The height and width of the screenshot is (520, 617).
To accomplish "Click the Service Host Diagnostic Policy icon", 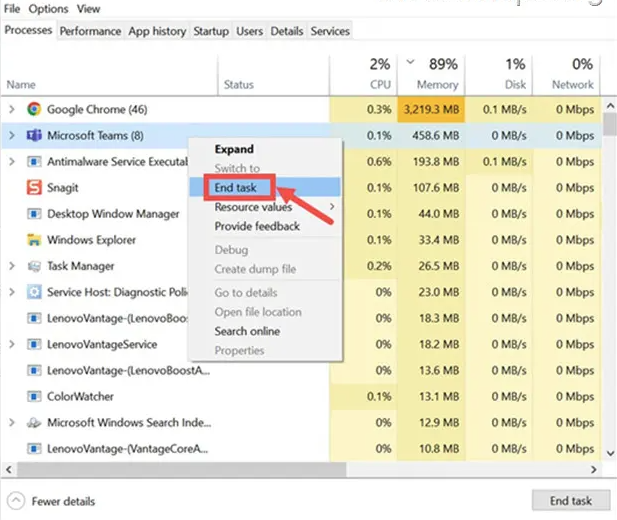I will point(34,292).
